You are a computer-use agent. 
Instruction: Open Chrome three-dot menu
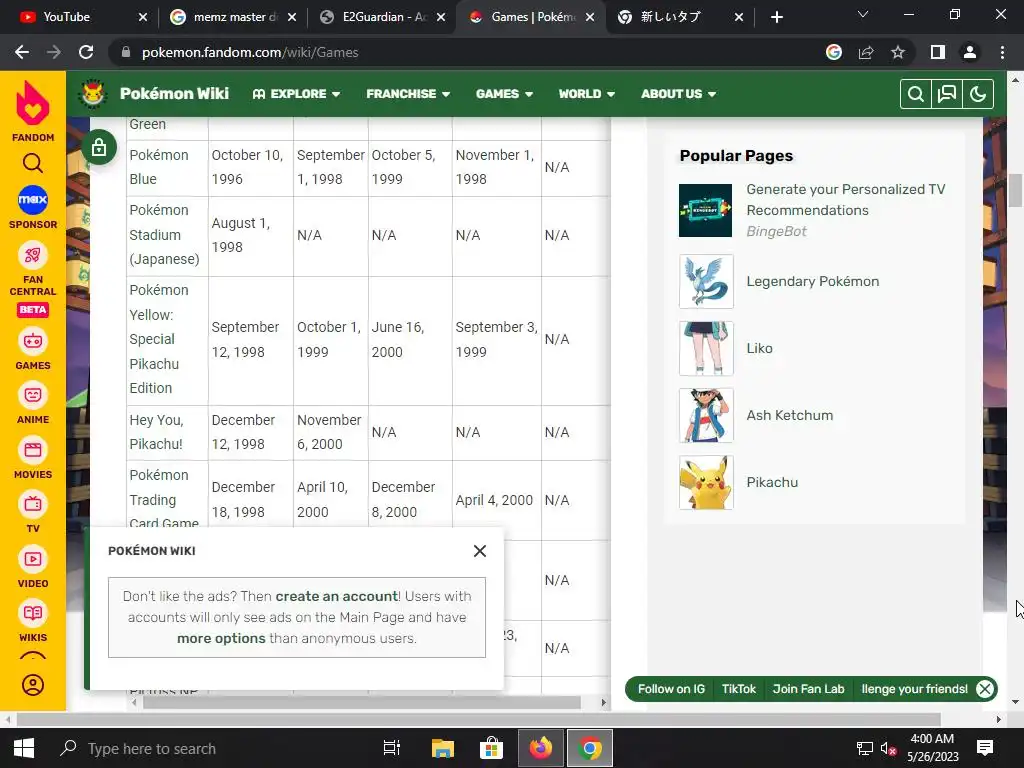point(1002,52)
